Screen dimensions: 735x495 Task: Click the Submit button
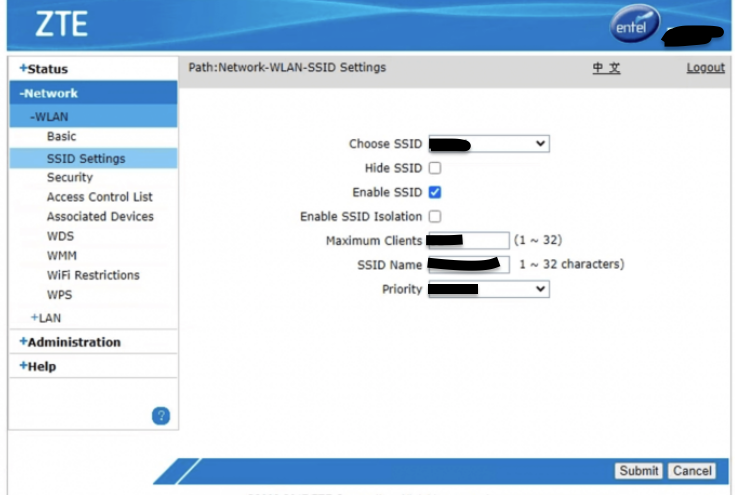(x=638, y=471)
